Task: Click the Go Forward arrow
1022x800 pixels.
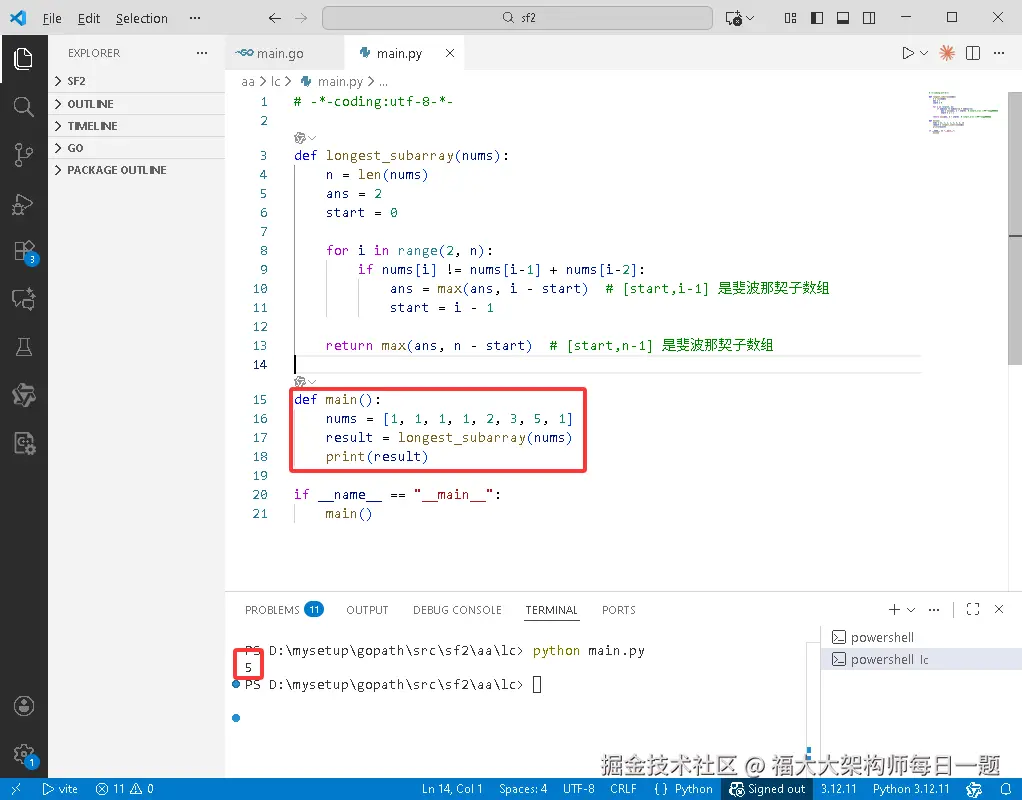Action: [301, 18]
